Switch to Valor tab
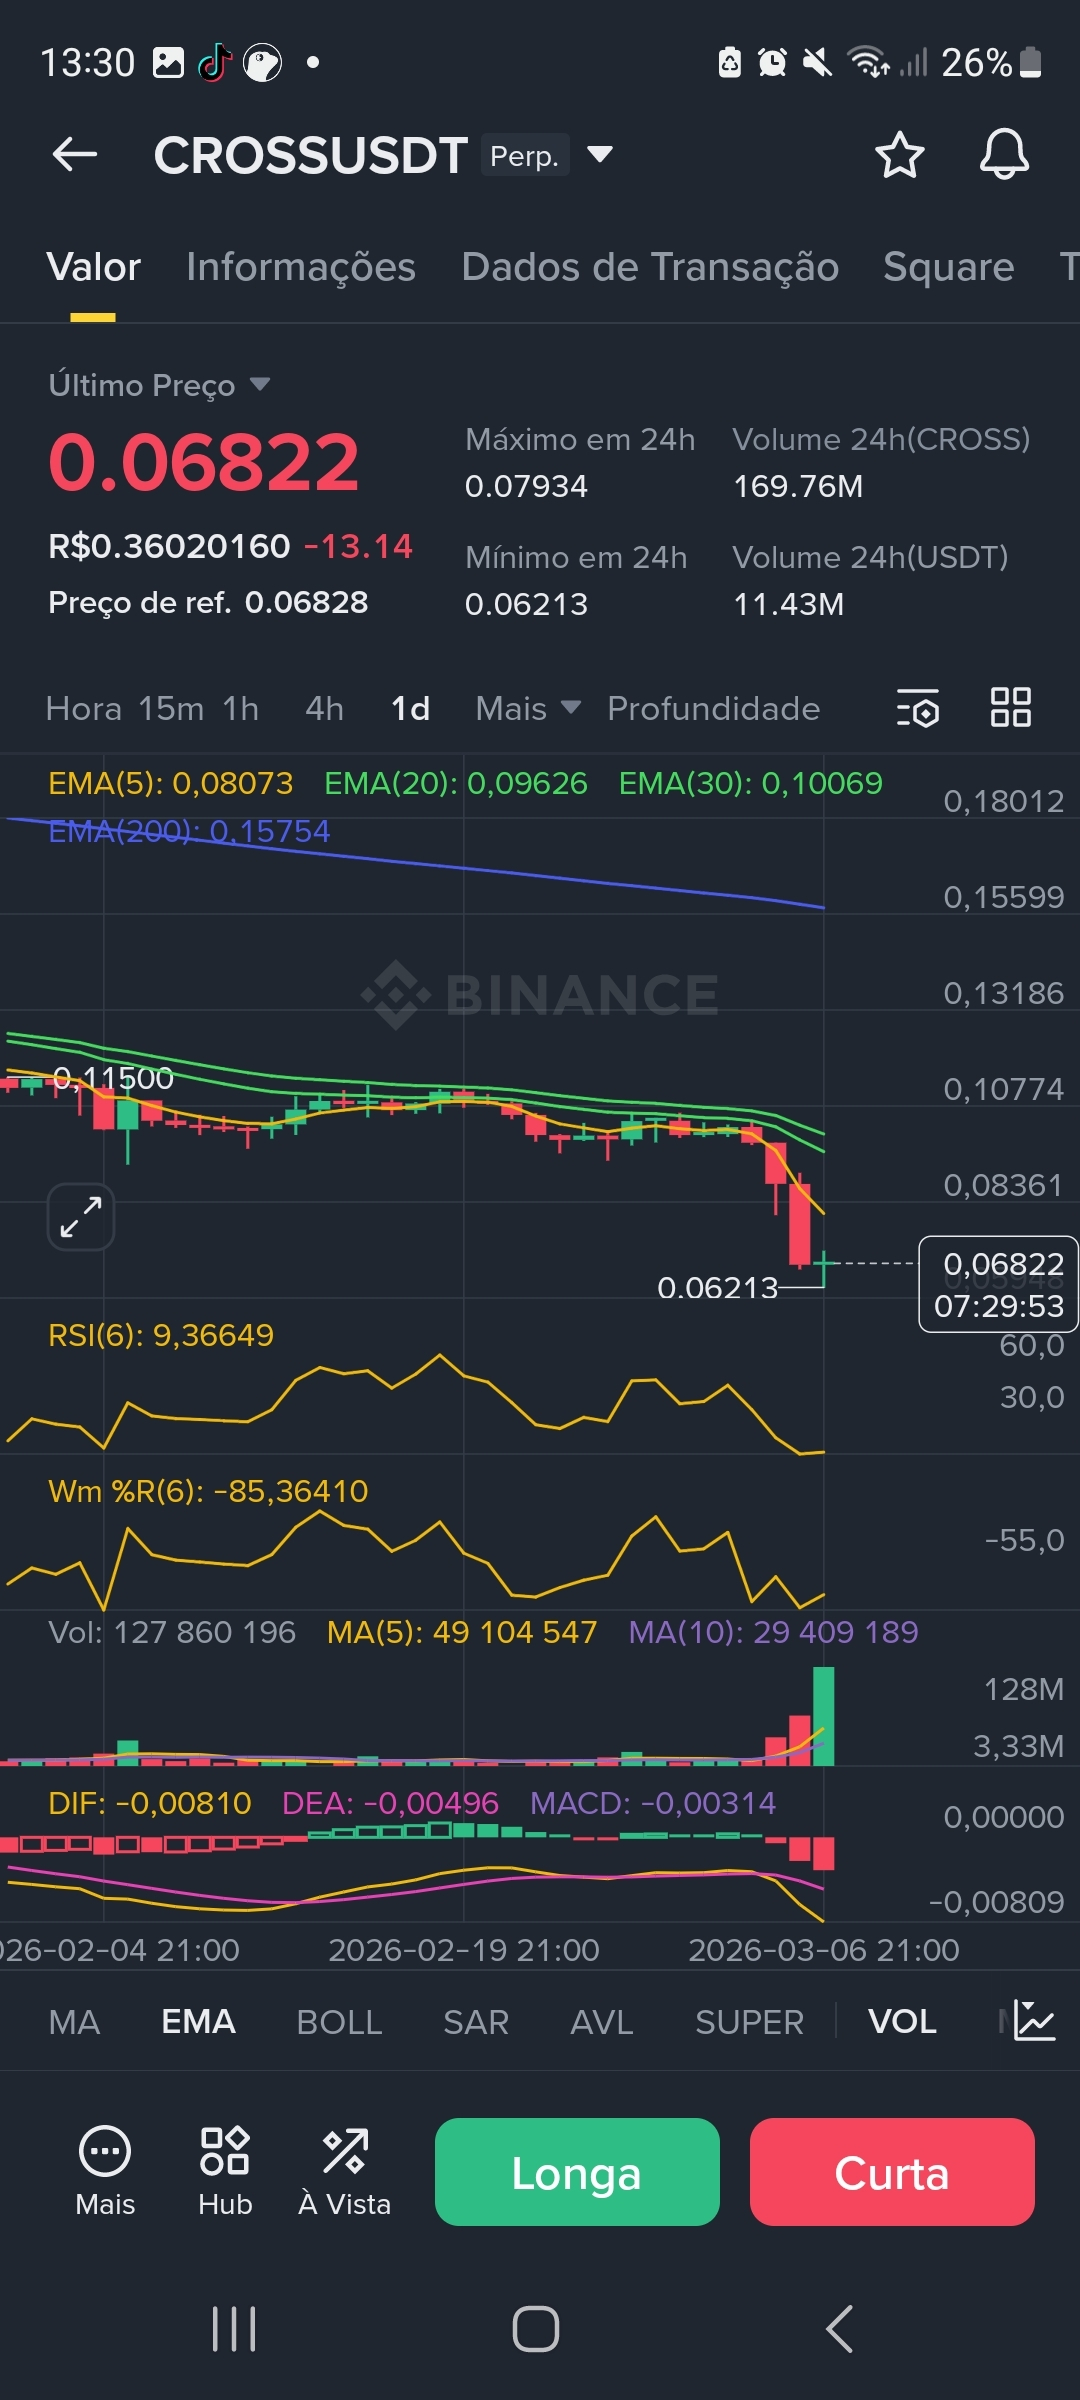The image size is (1080, 2400). click(x=94, y=267)
